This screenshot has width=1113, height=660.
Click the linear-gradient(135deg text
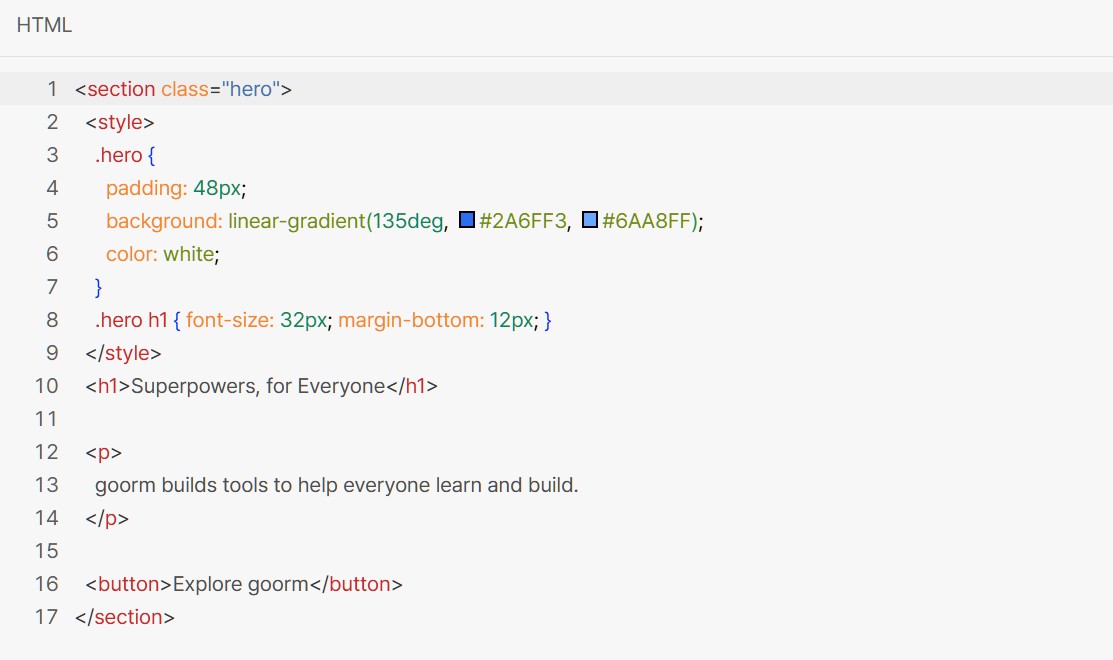click(335, 221)
